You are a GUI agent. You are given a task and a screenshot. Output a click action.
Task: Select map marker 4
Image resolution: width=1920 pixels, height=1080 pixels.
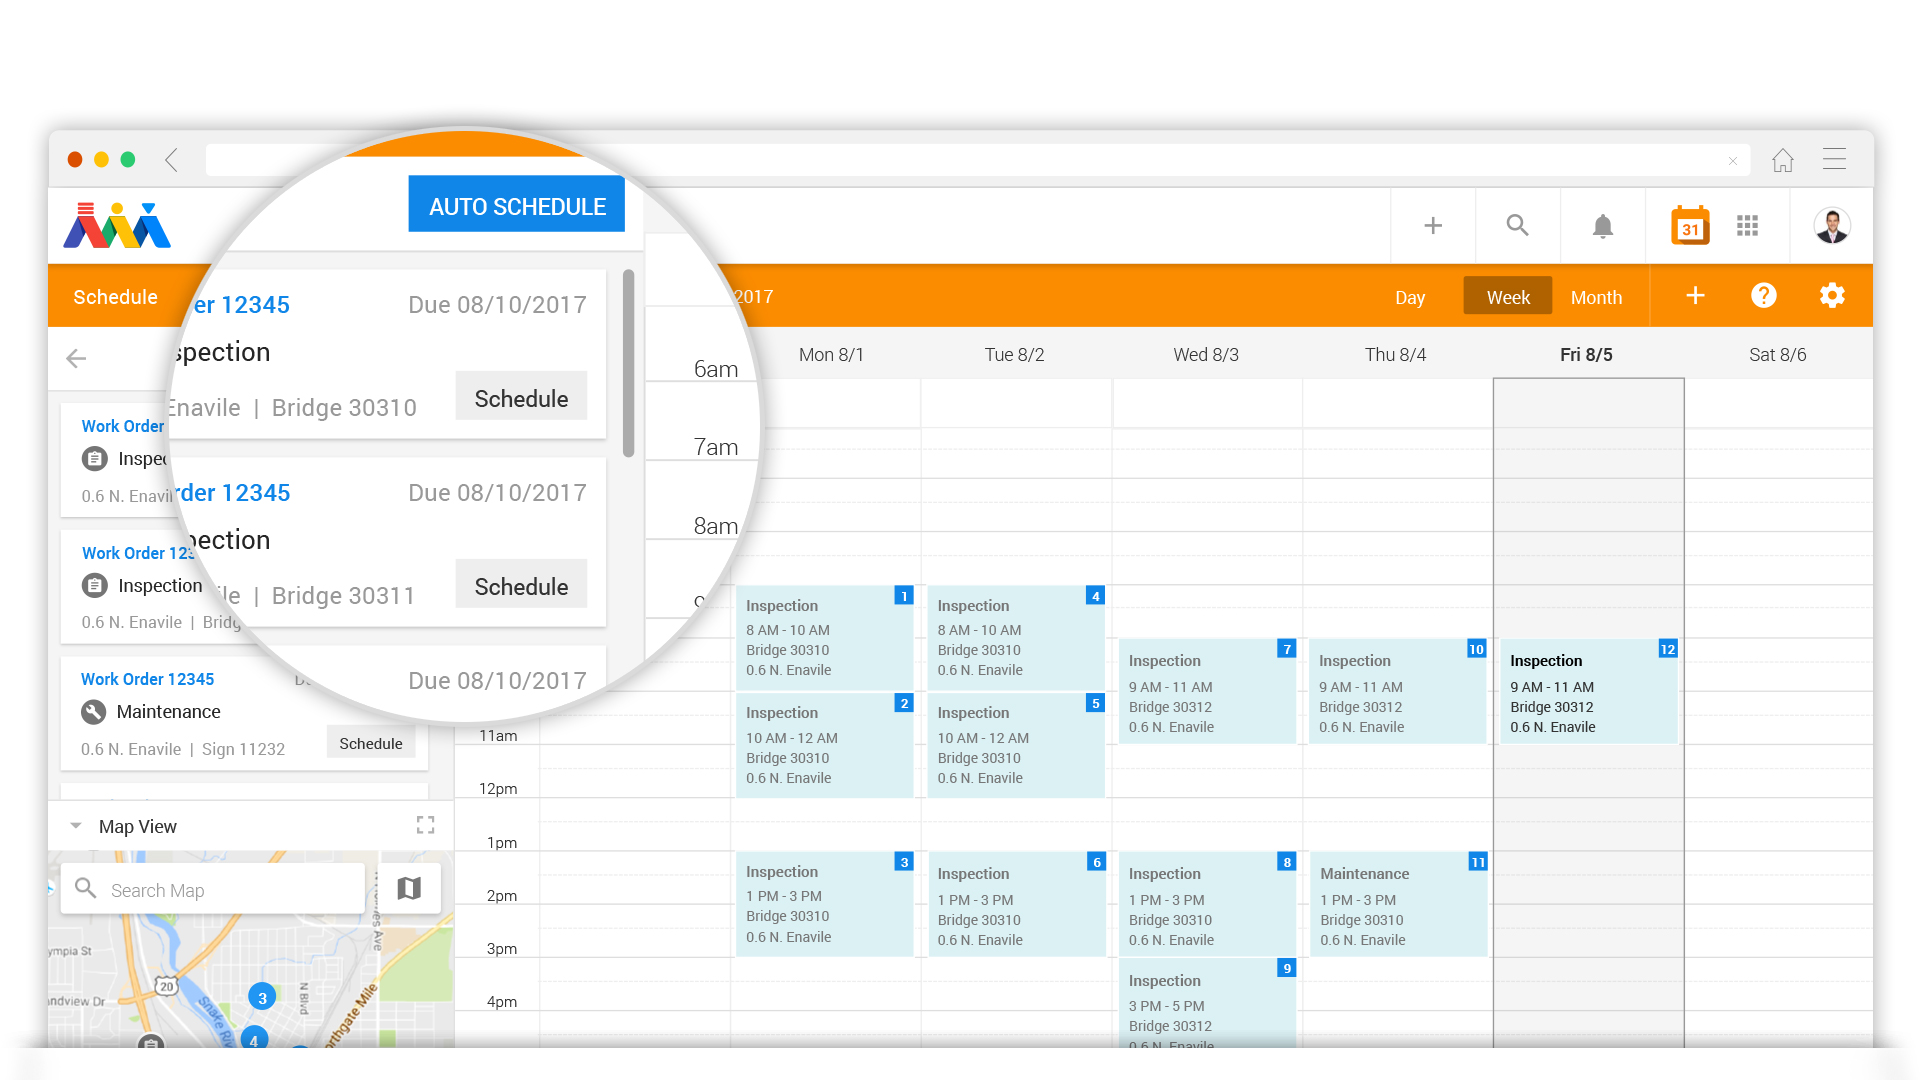click(254, 1038)
